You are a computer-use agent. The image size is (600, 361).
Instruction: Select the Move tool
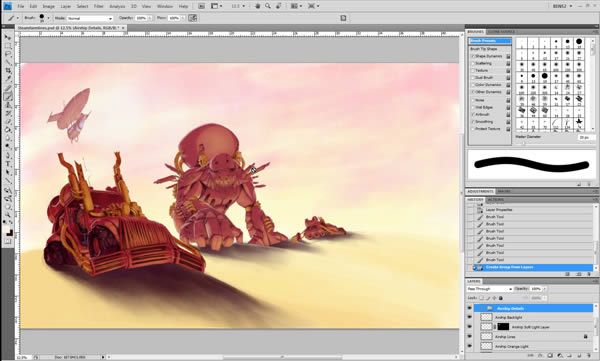click(x=8, y=37)
